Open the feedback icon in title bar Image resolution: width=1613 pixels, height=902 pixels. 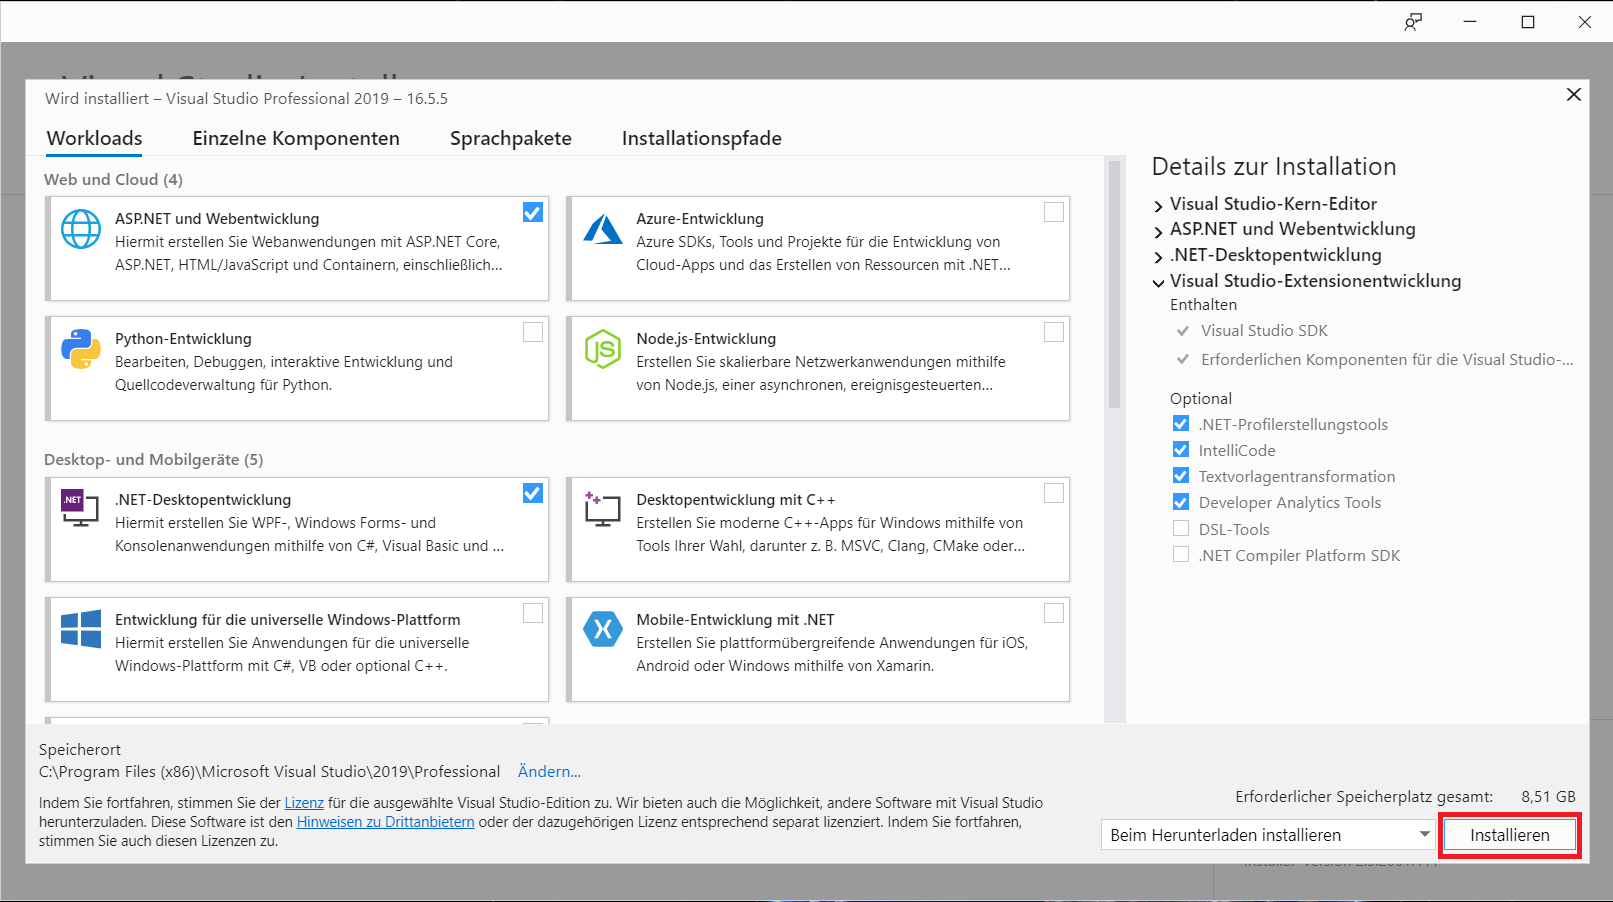1413,22
